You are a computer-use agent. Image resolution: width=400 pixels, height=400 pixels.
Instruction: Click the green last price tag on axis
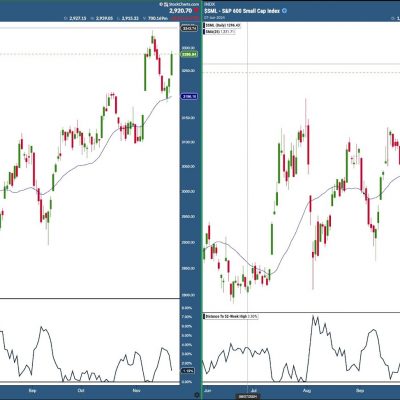(x=189, y=54)
